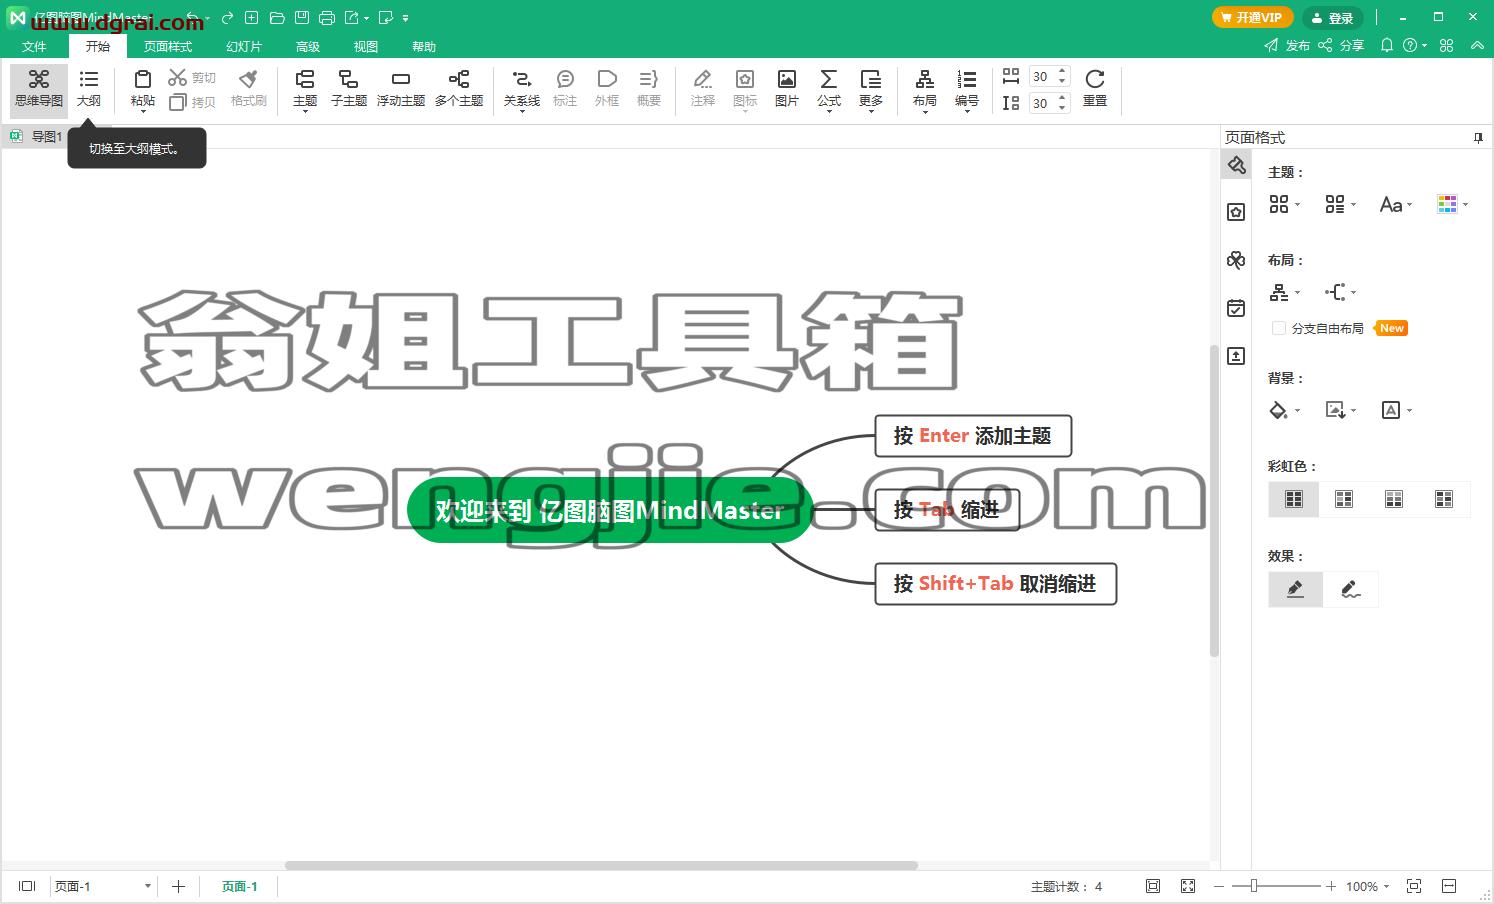Viewport: 1494px width, 904px height.
Task: Select the 思维导图 mind map mode
Action: click(x=39, y=90)
